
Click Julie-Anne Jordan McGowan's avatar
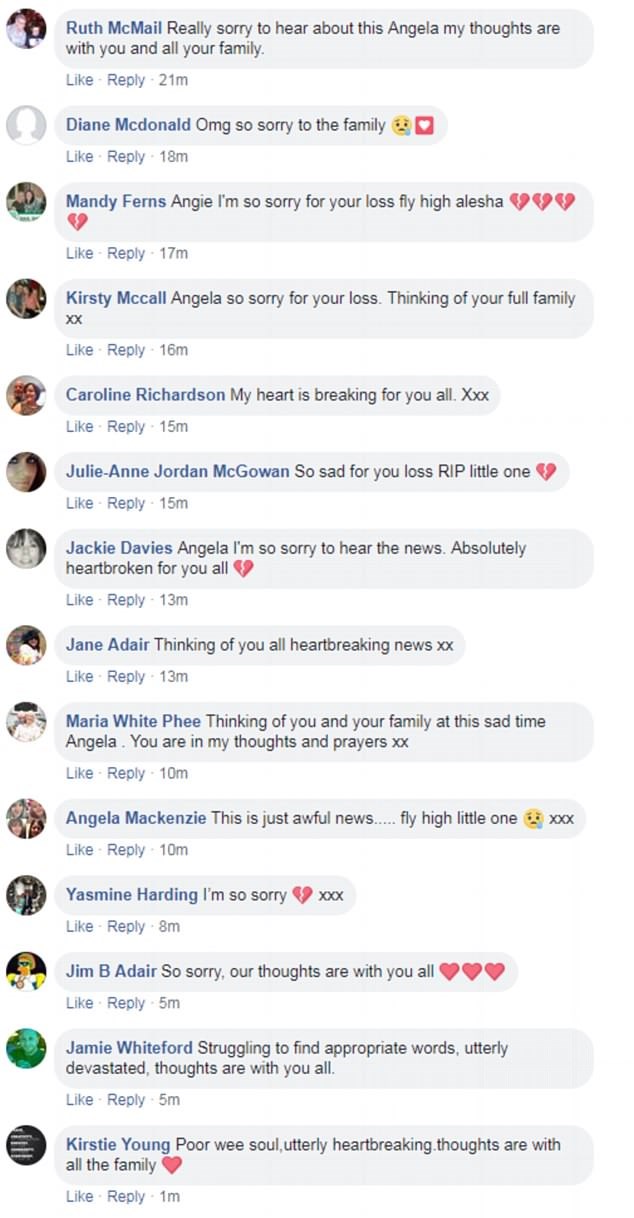tap(26, 472)
